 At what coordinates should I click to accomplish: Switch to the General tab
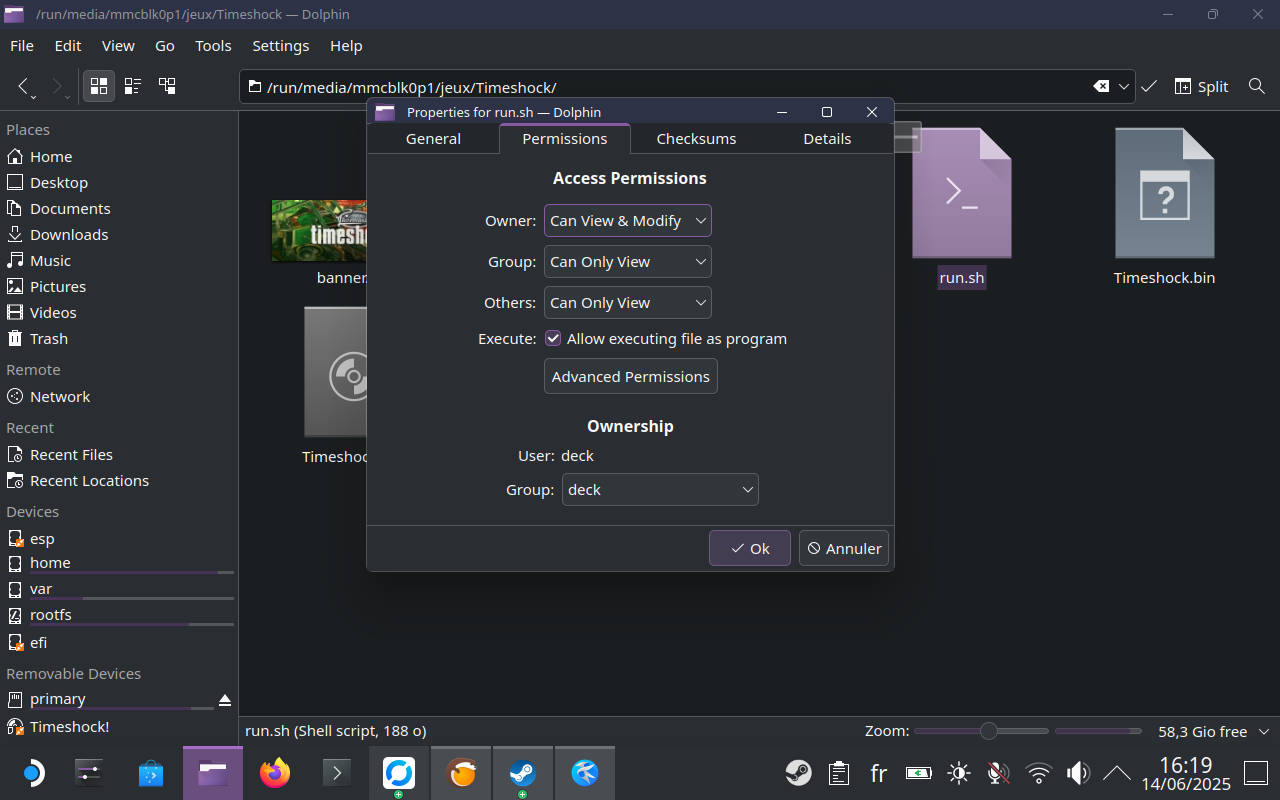pyautogui.click(x=433, y=139)
